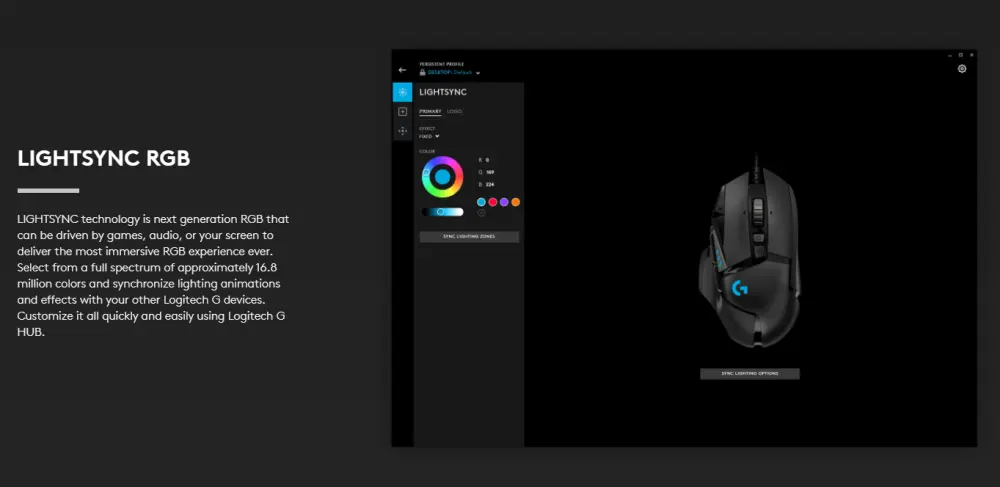Click the R value field showing 0
This screenshot has height=487, width=1000.
click(487, 160)
